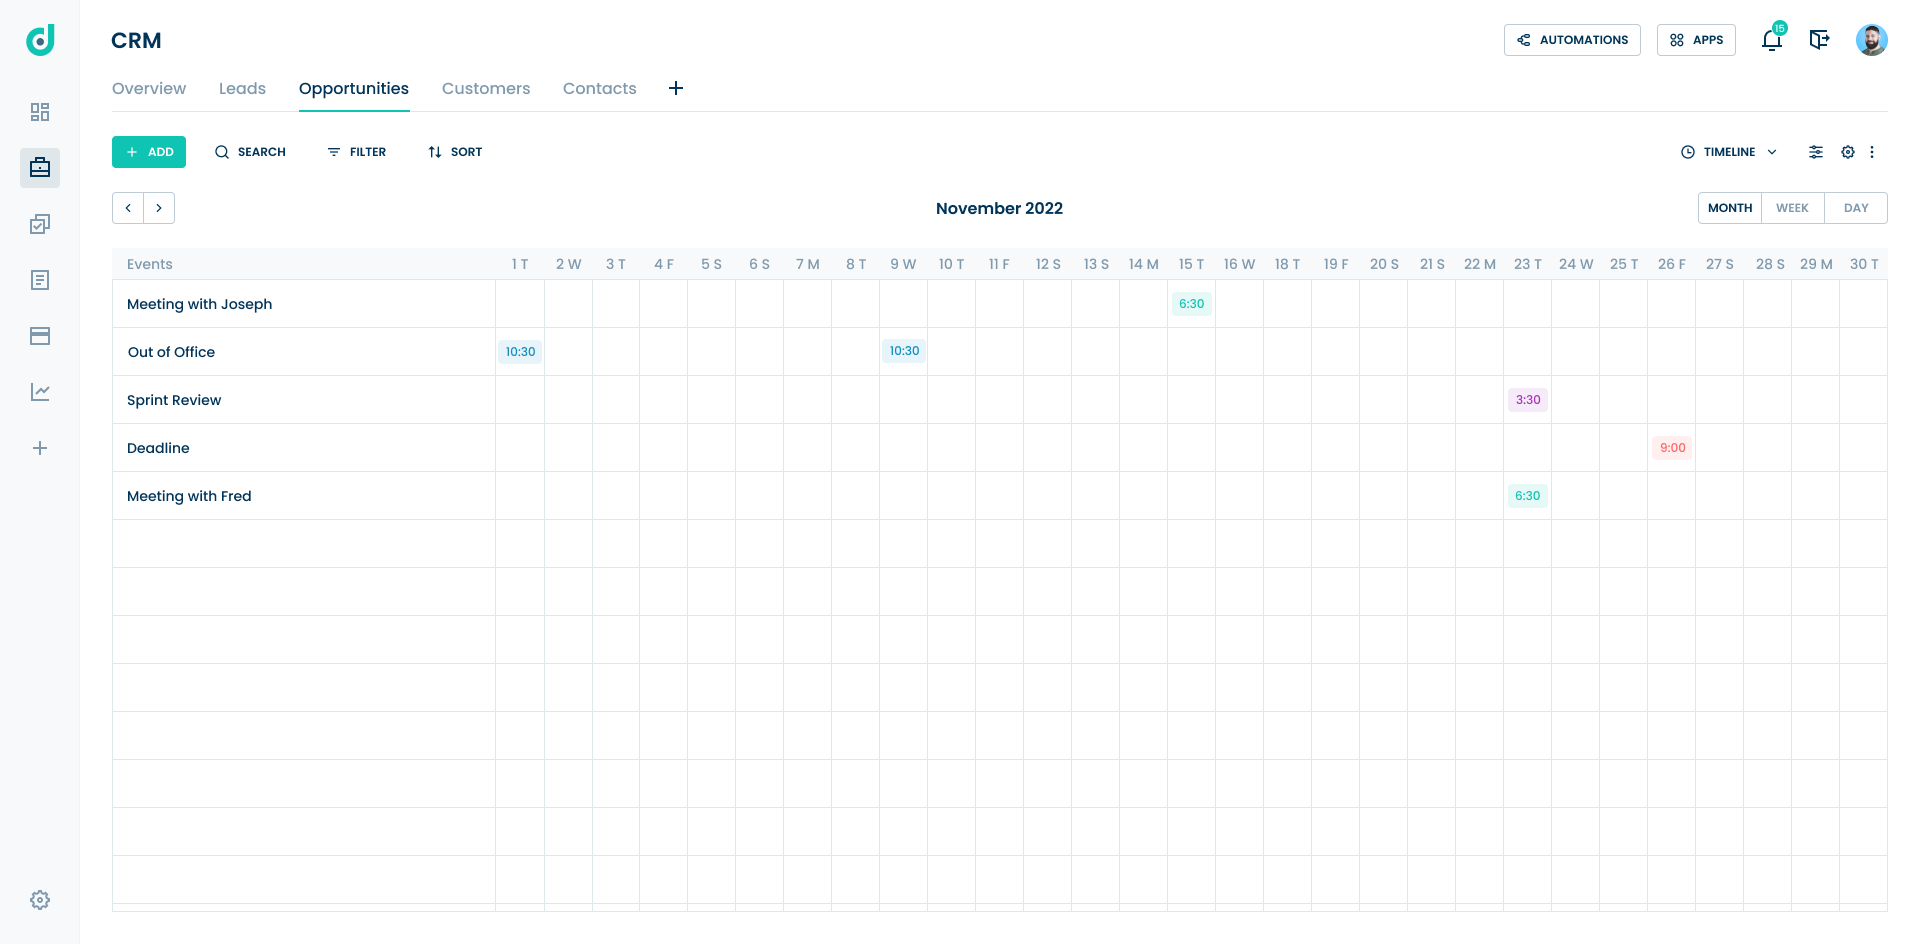Screen dimensions: 1920x944
Task: Open view adjustments sliders icon
Action: (1816, 152)
